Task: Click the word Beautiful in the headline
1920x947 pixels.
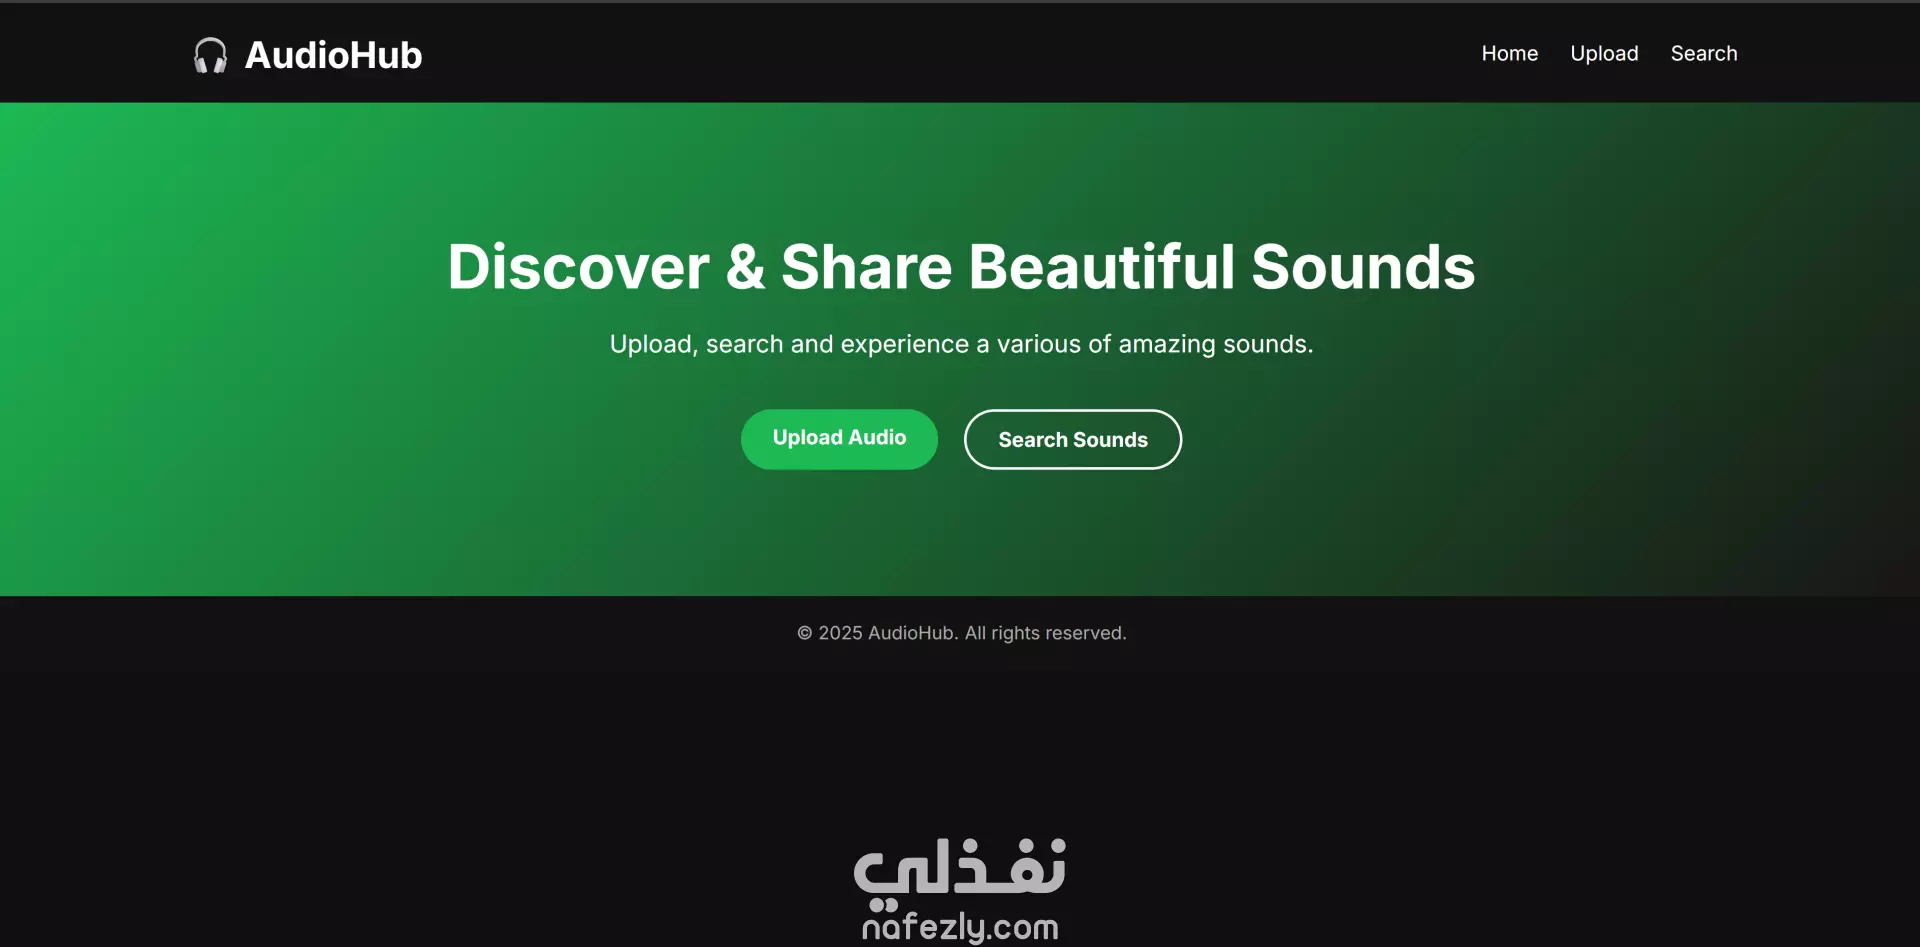Action: click(1102, 267)
